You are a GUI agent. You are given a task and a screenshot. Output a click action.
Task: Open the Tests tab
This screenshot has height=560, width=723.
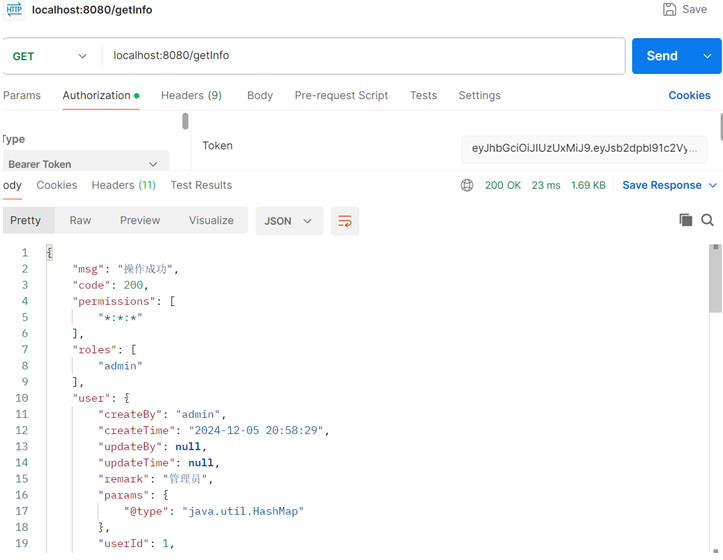point(423,95)
